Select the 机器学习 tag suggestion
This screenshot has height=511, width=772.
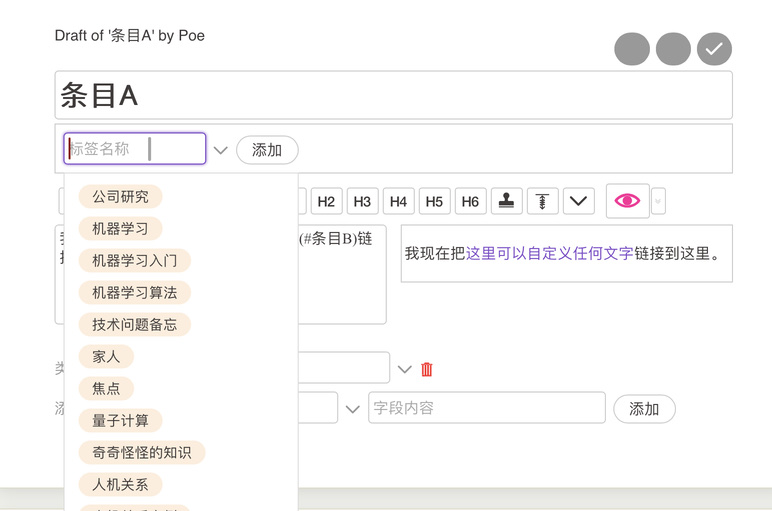coord(121,229)
